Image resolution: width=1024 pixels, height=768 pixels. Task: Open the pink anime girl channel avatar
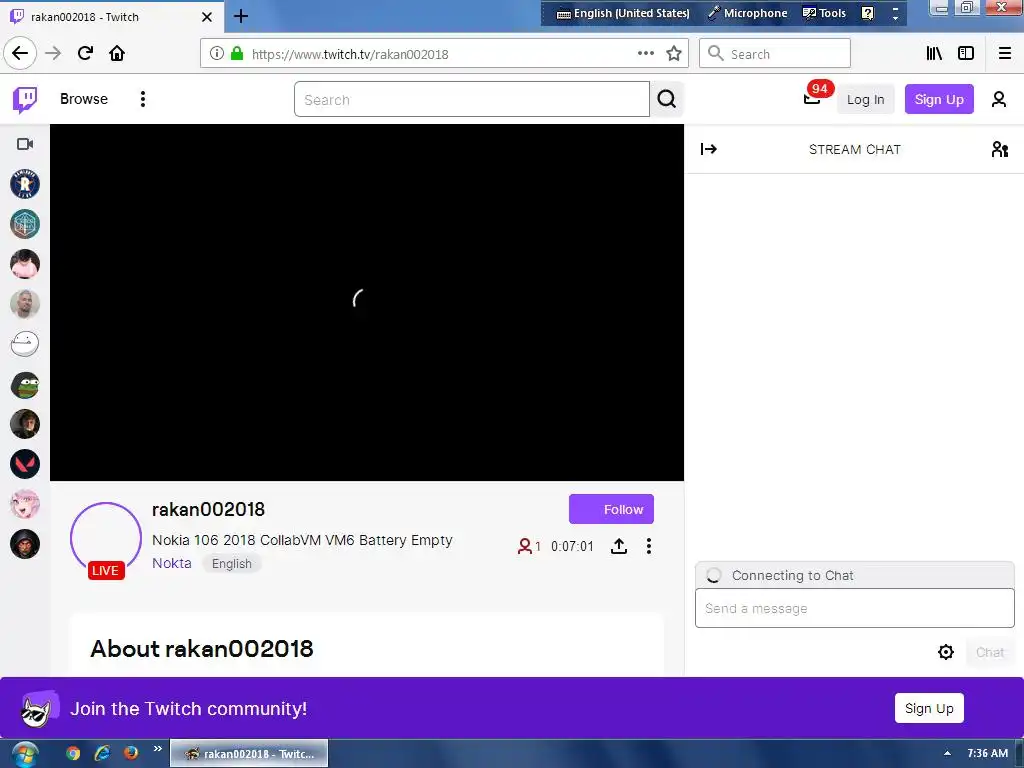pyautogui.click(x=25, y=504)
